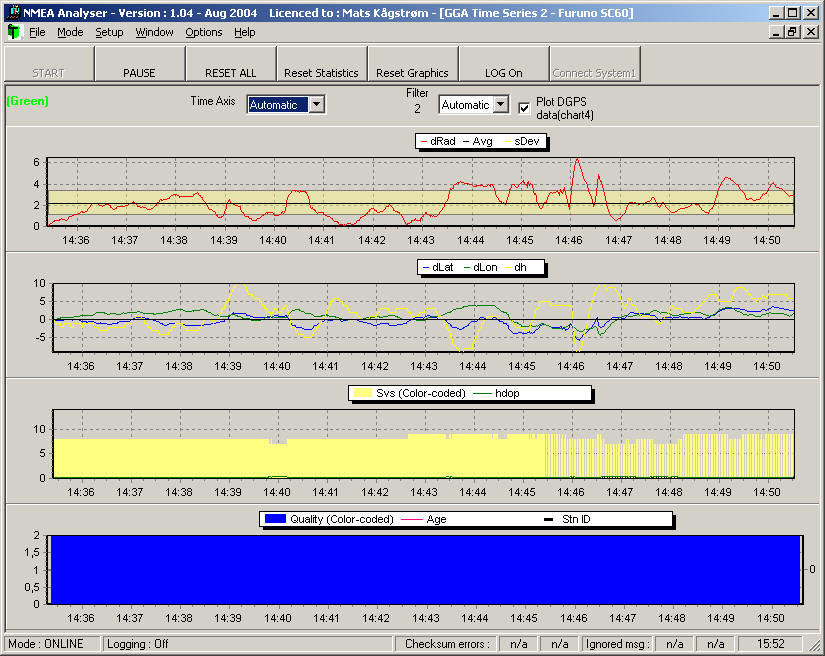Open the Setup menu
This screenshot has width=825, height=656.
pyautogui.click(x=109, y=32)
